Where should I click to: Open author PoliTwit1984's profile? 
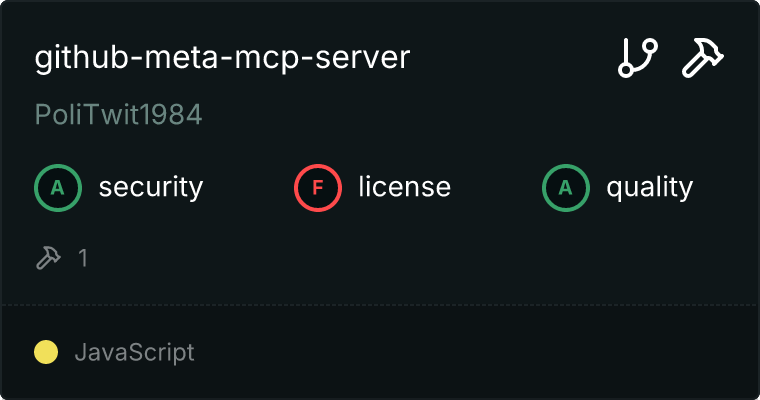pyautogui.click(x=119, y=115)
